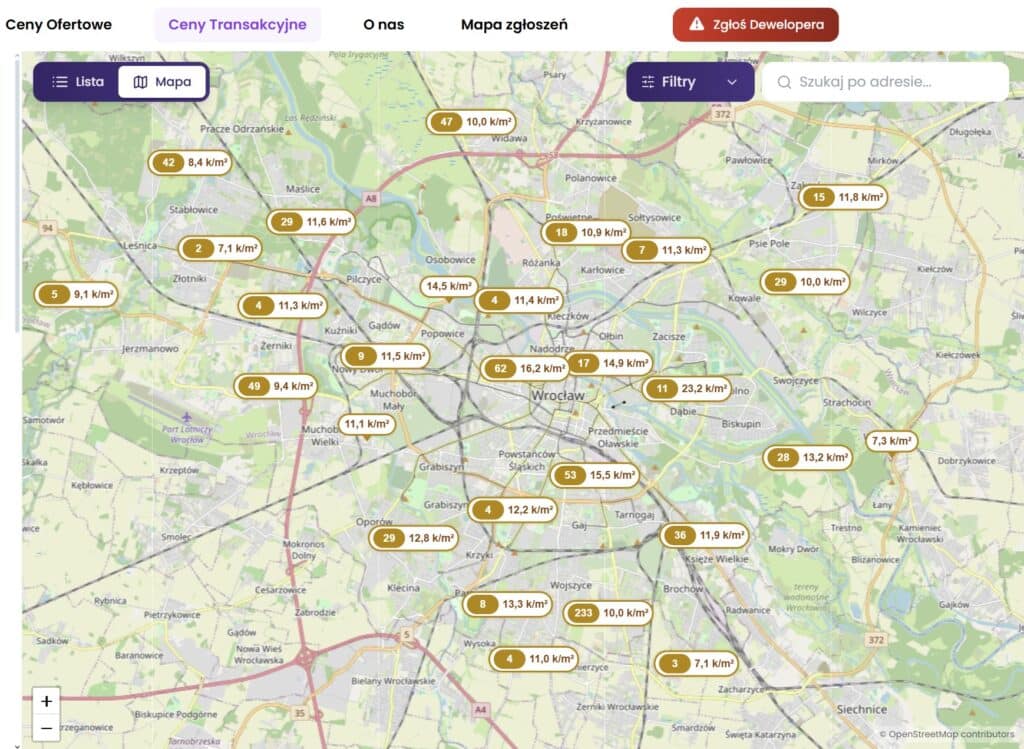Image resolution: width=1024 pixels, height=749 pixels.
Task: Open the Ceny Ofertowe tab
Action: click(x=59, y=24)
